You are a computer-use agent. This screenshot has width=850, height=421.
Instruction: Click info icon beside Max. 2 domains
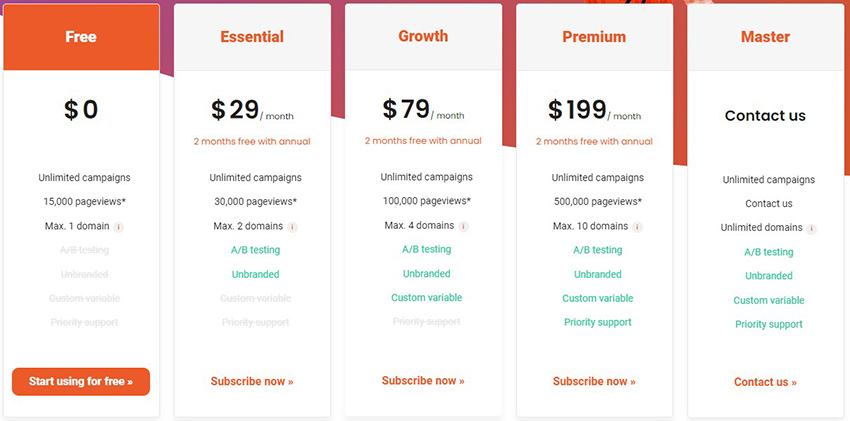point(292,227)
